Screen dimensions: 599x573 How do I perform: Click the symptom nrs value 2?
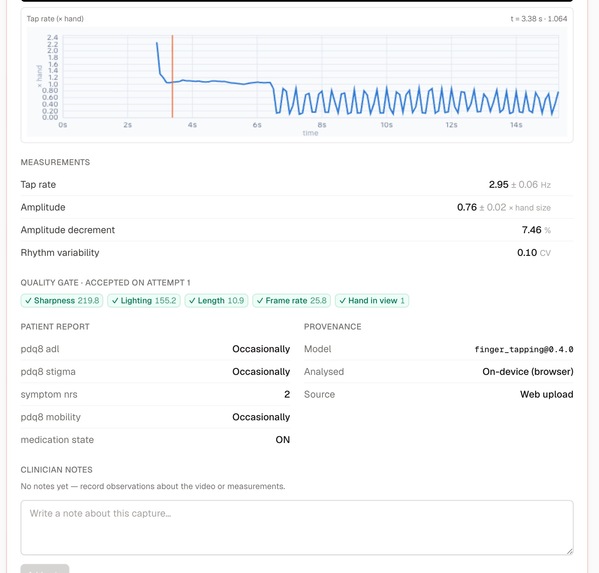[287, 394]
